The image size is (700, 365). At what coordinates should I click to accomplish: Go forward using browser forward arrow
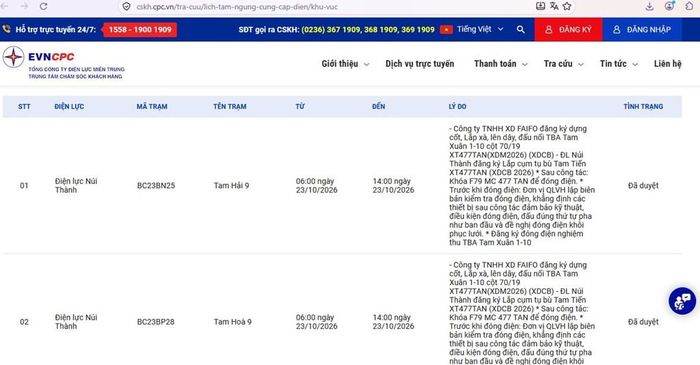point(24,6)
